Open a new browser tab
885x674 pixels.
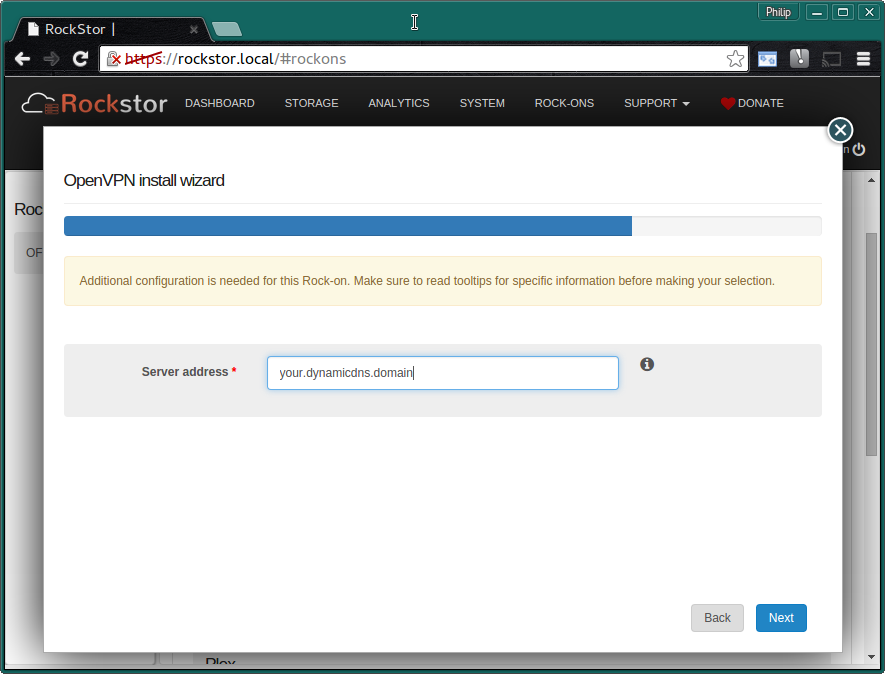click(x=227, y=29)
